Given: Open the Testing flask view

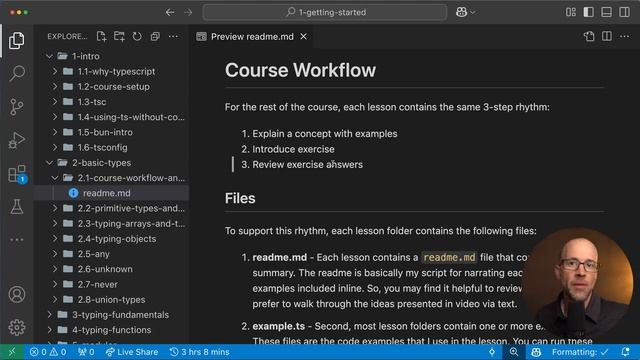Looking at the screenshot, I should click(x=17, y=207).
